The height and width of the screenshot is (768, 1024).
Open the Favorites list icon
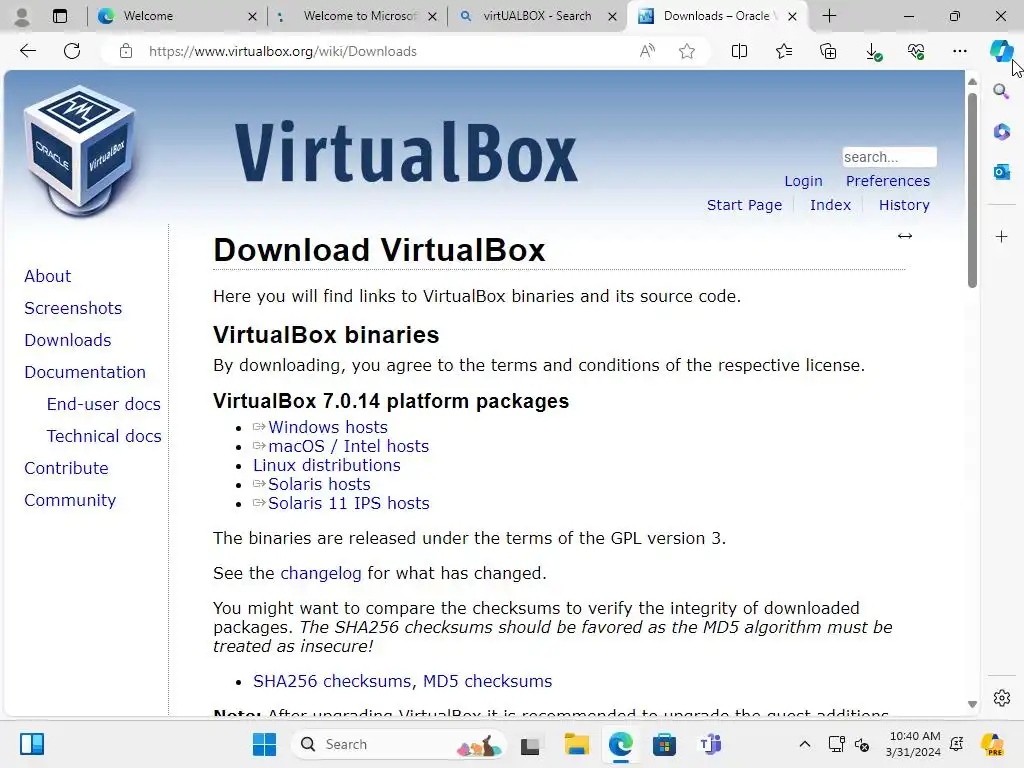click(x=784, y=51)
